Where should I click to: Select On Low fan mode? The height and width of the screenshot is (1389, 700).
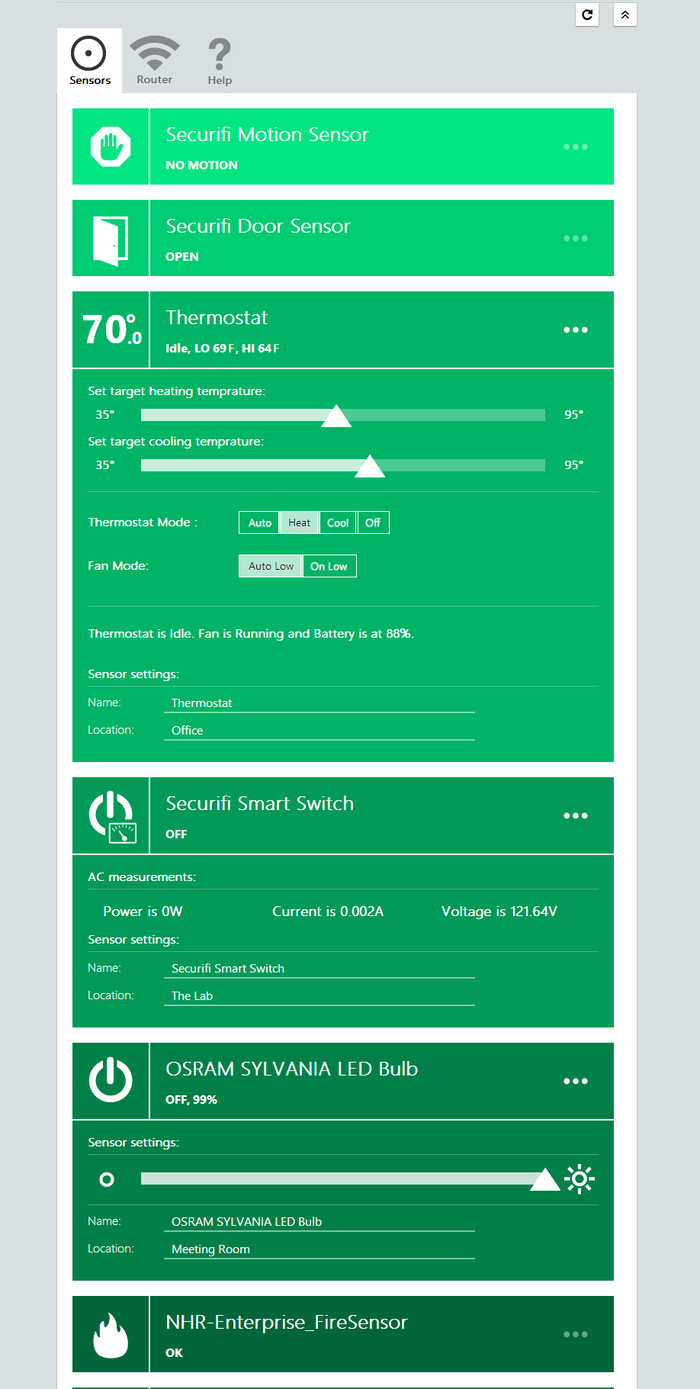click(x=329, y=566)
